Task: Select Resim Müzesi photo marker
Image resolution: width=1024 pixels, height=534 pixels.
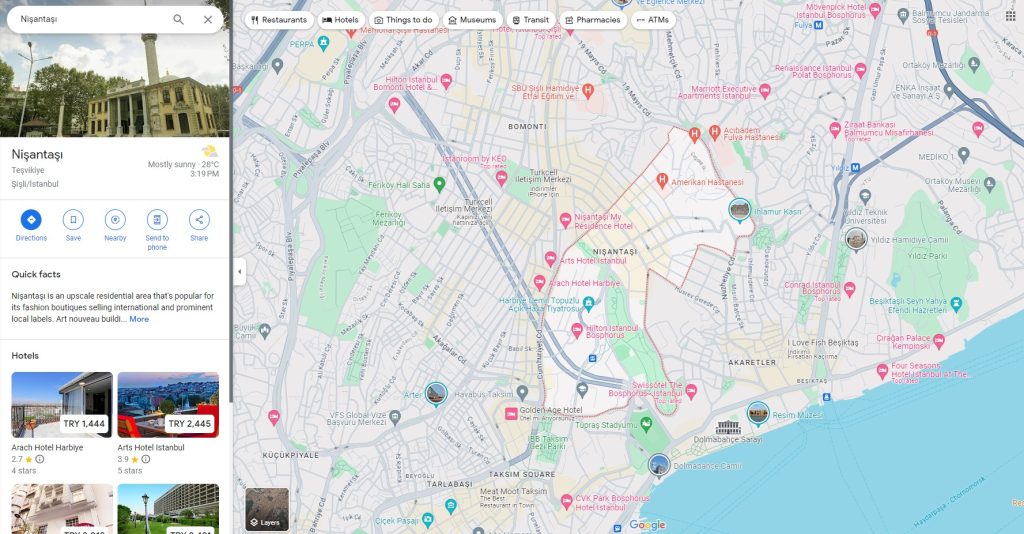Action: click(x=758, y=413)
